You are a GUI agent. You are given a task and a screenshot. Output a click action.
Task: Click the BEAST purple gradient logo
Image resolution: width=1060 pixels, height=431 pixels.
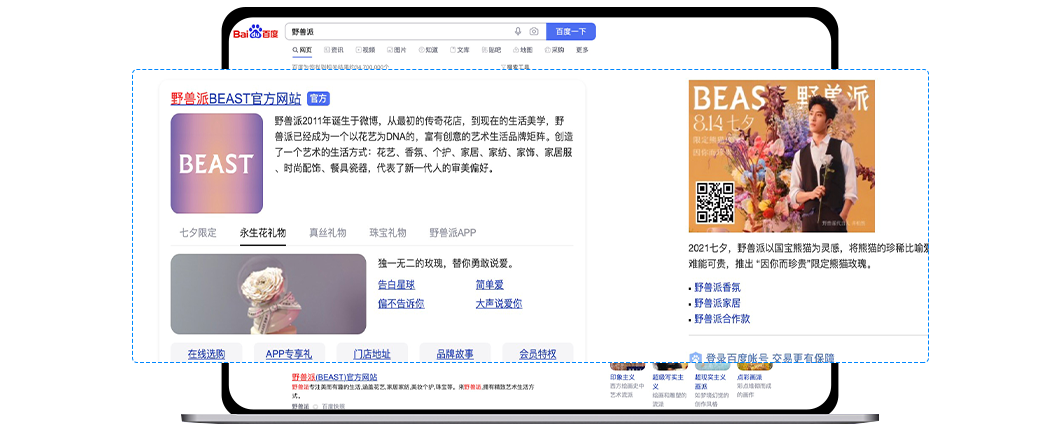[216, 163]
